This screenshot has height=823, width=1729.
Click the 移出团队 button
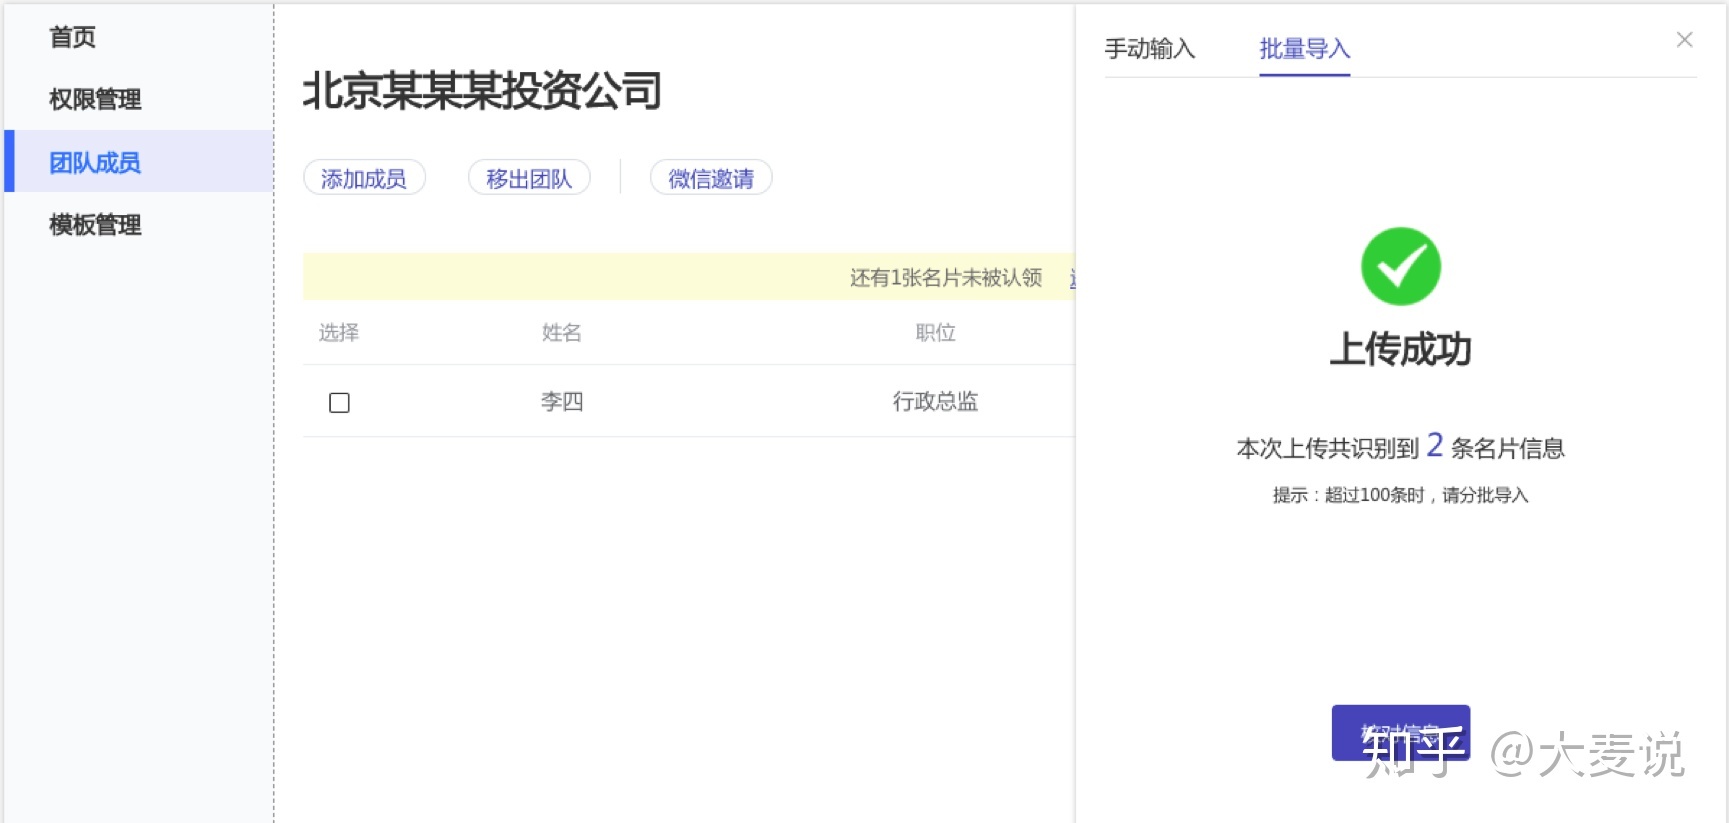point(529,178)
